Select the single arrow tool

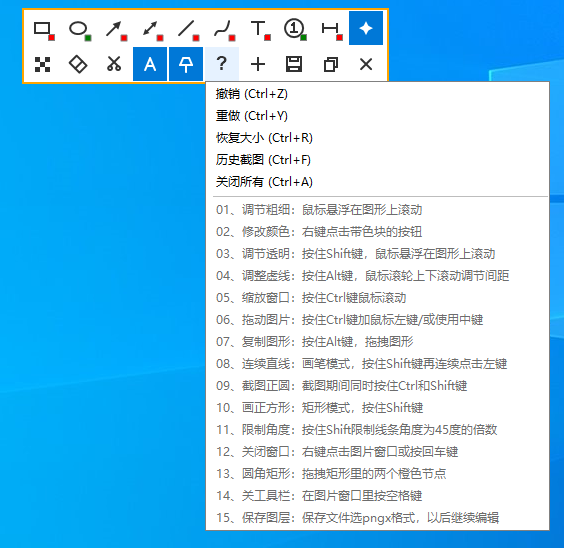pyautogui.click(x=114, y=28)
